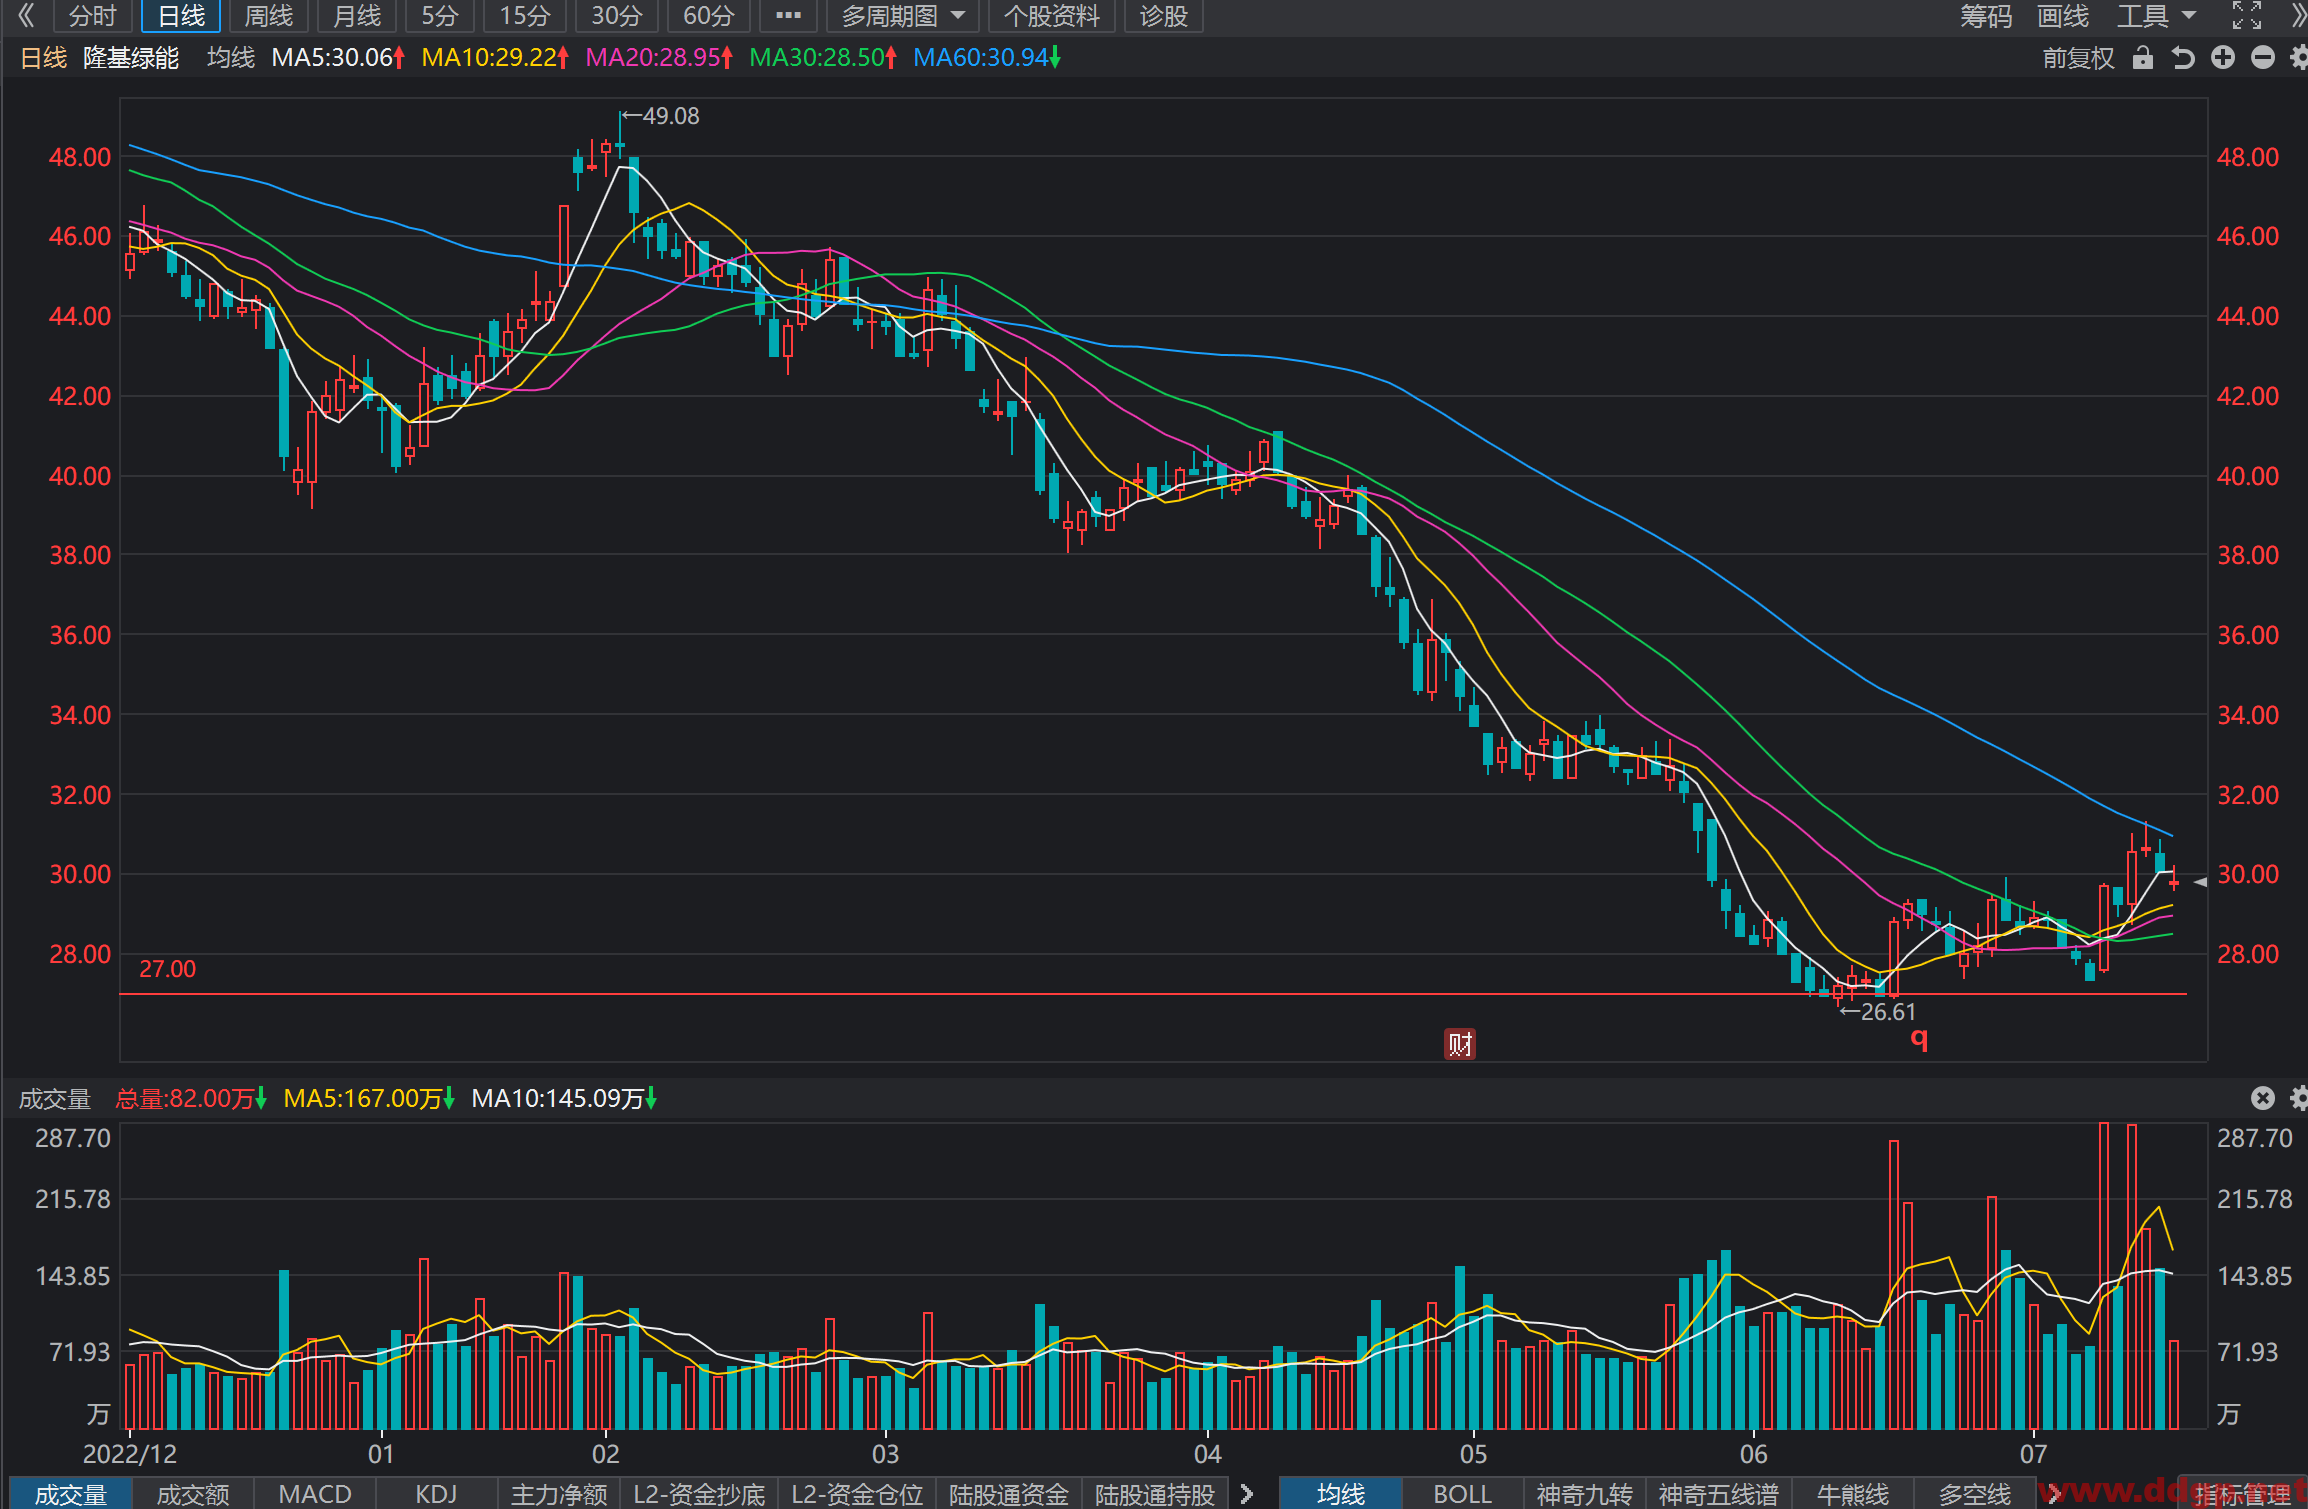Click the more periods ellipsis button
This screenshot has width=2308, height=1509.
point(788,15)
